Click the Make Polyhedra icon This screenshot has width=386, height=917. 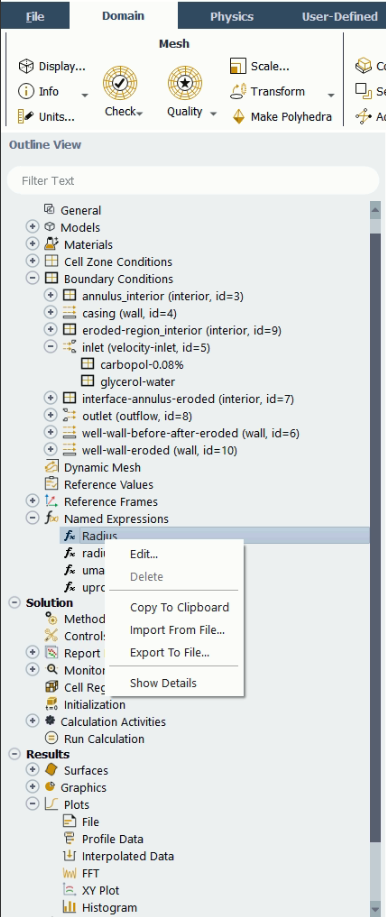pyautogui.click(x=238, y=116)
